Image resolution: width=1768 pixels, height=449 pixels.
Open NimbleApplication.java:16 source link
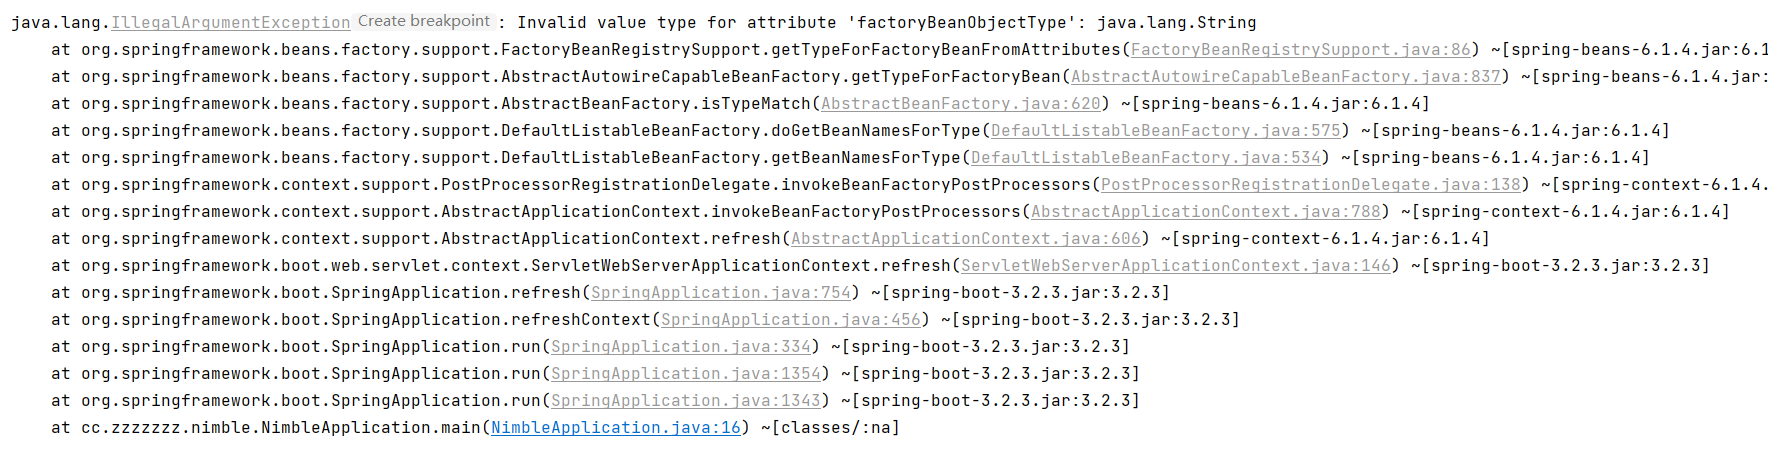615,427
